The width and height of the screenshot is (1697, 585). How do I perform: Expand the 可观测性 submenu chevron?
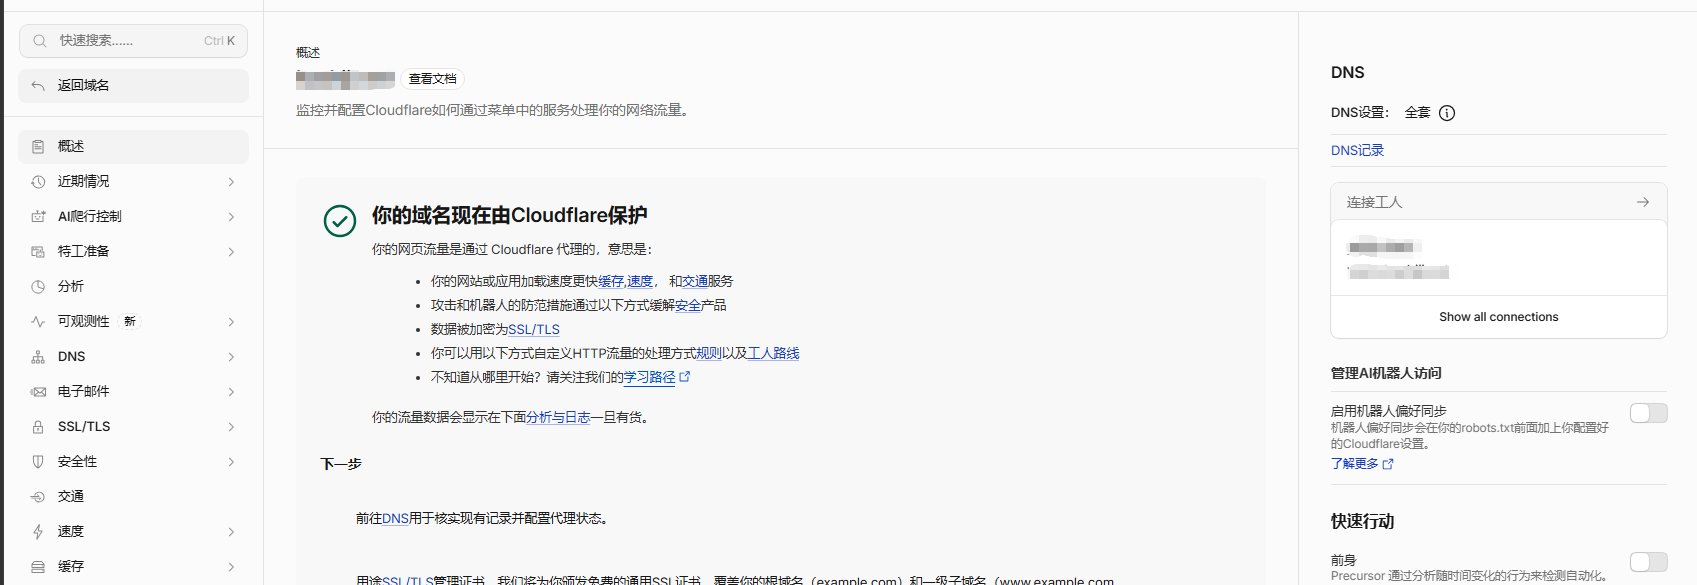click(231, 322)
